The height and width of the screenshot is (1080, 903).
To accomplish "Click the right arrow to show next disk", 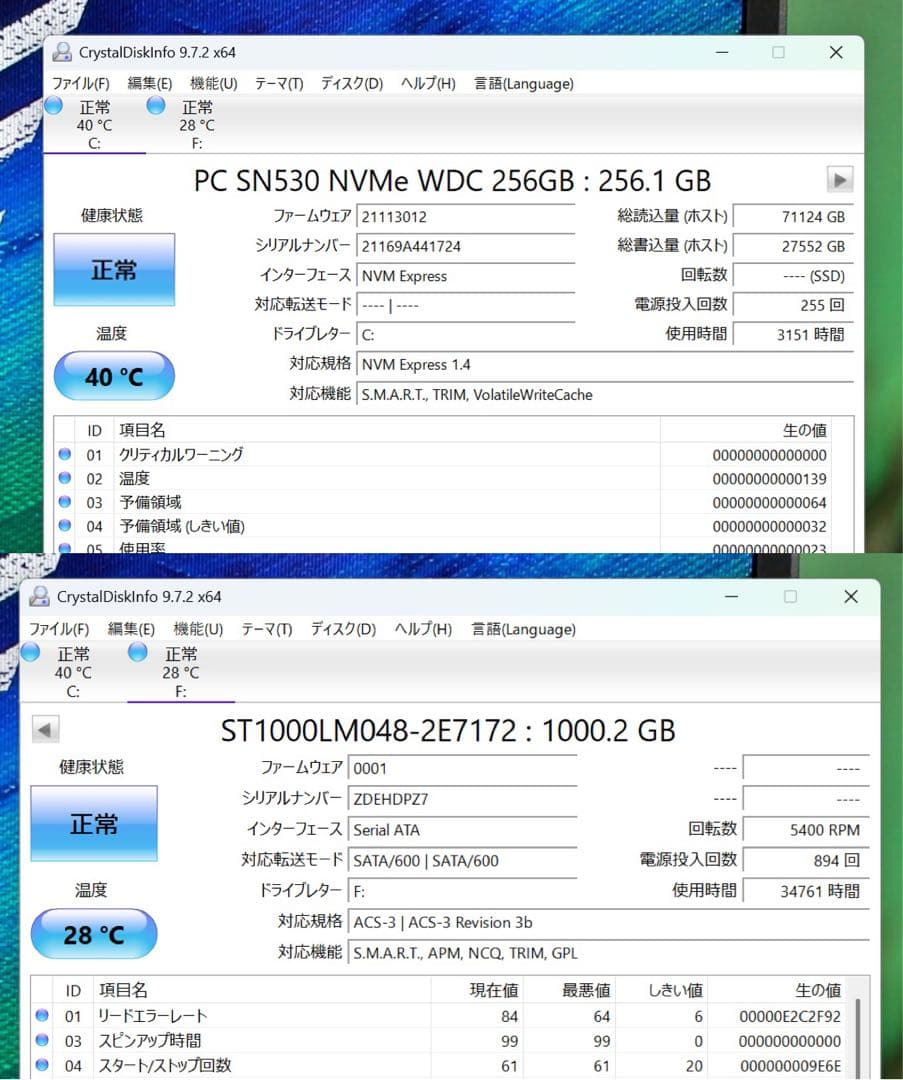I will click(x=838, y=180).
